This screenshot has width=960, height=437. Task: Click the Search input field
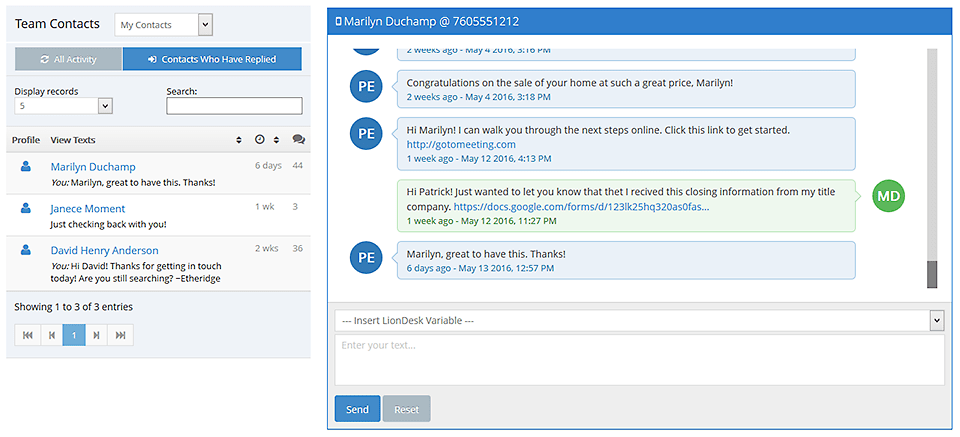[234, 106]
